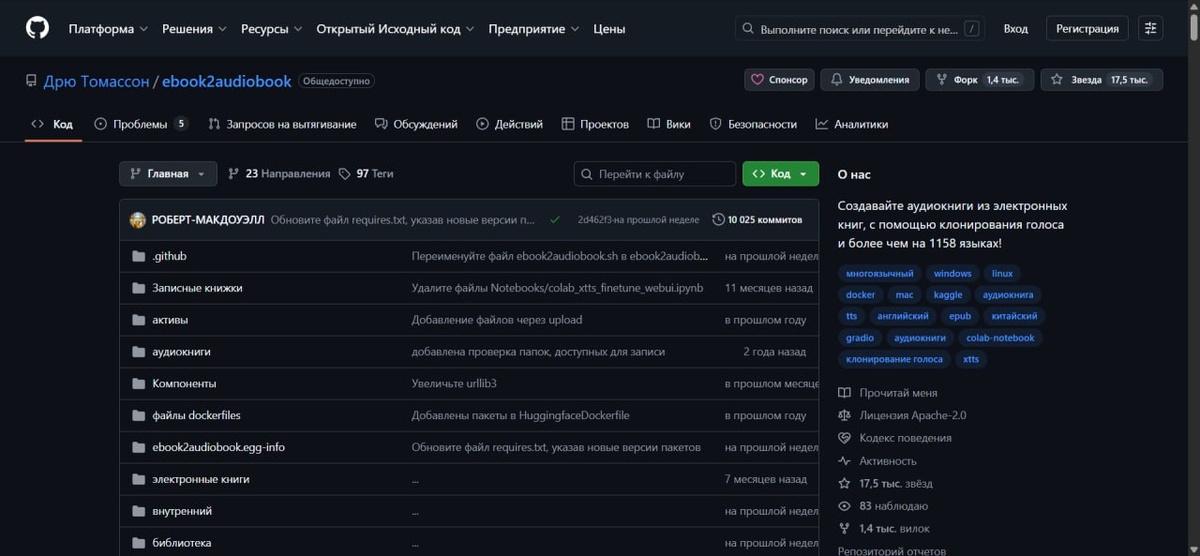Open ebook2audiobook repository link

(228, 80)
